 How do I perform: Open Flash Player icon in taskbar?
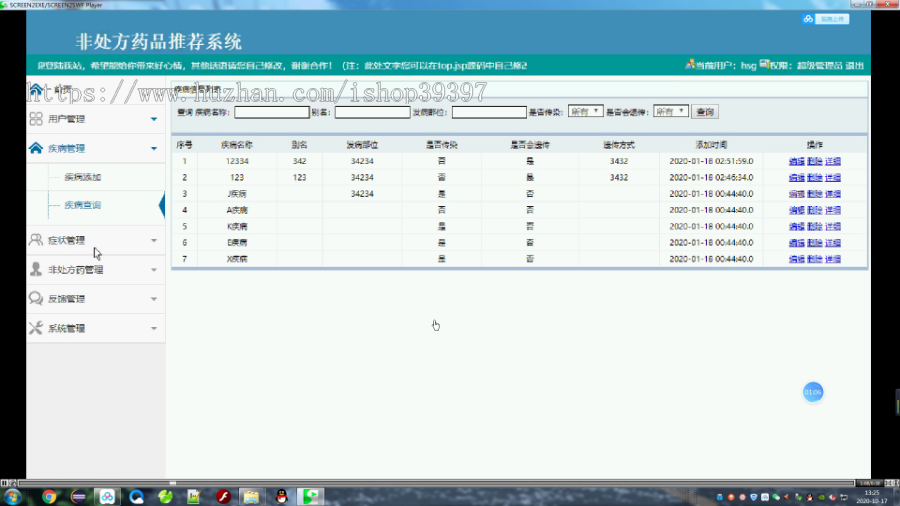(x=223, y=497)
